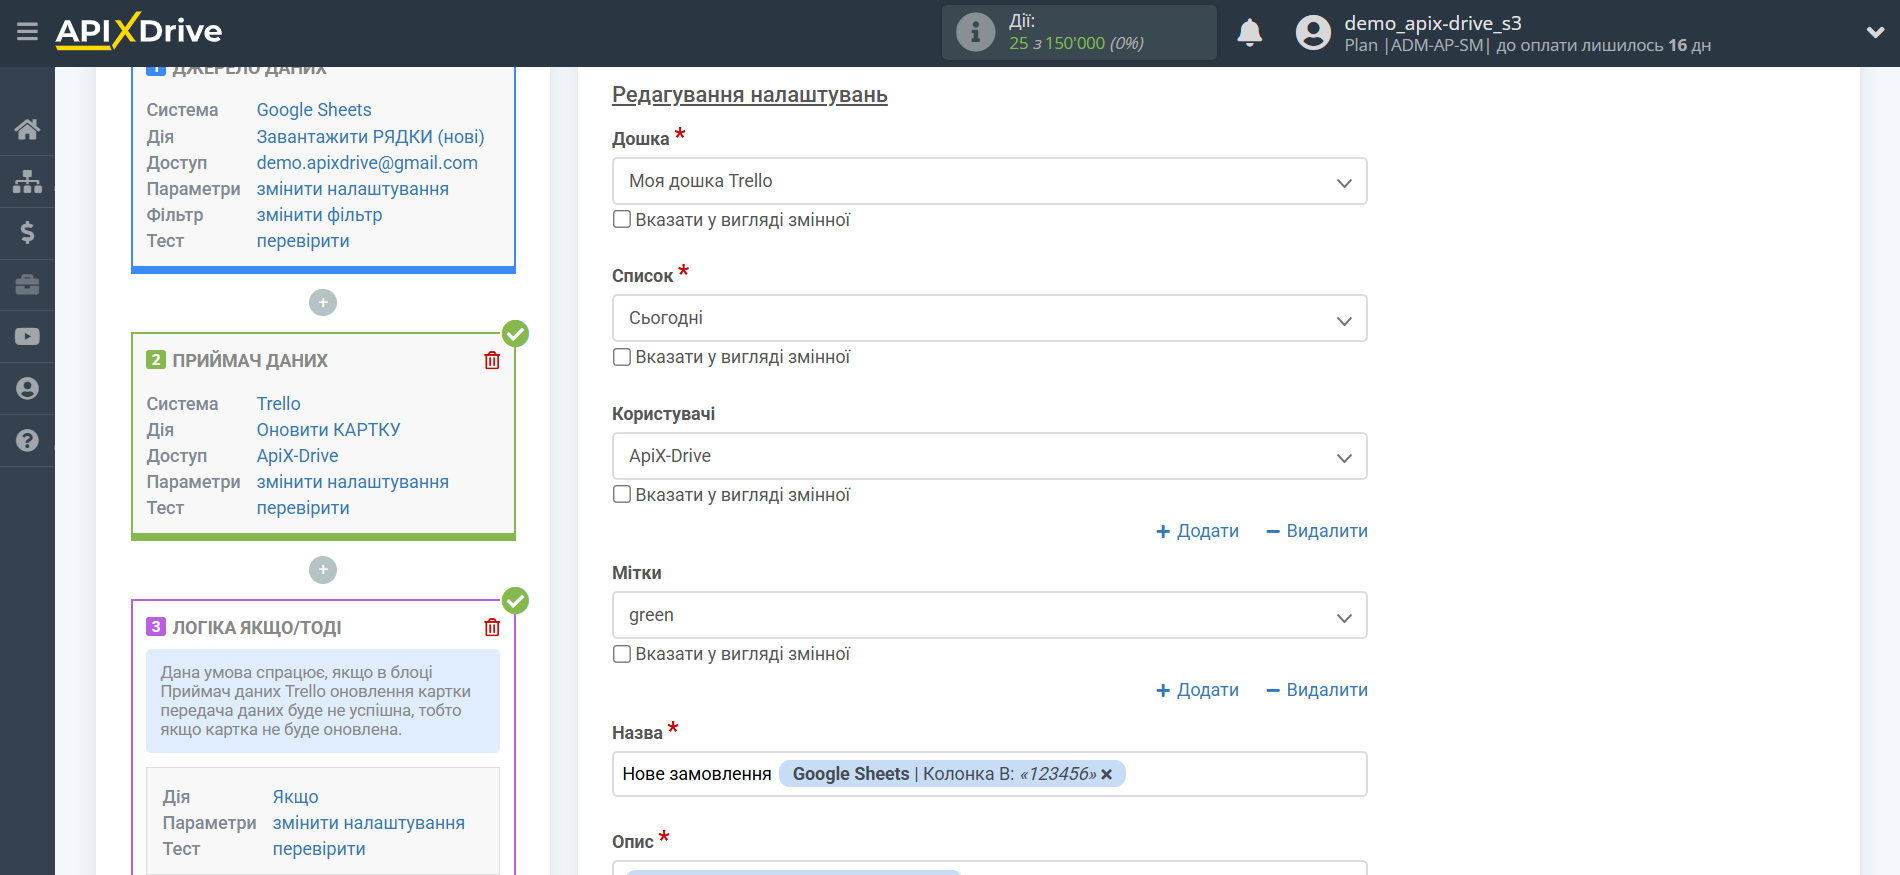Click Якщо action link
1900x875 pixels.
coord(295,797)
